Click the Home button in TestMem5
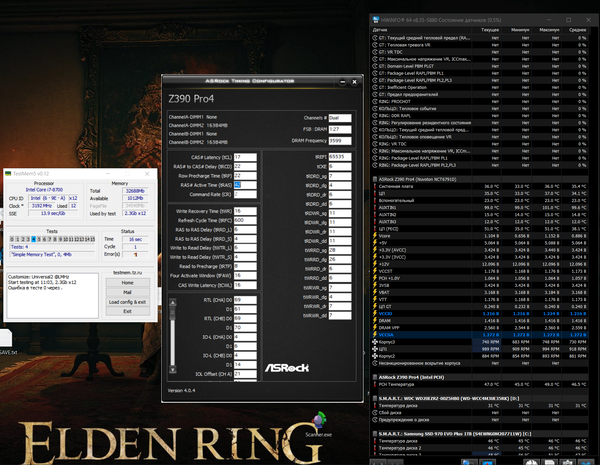The height and width of the screenshot is (465, 600). (x=127, y=282)
